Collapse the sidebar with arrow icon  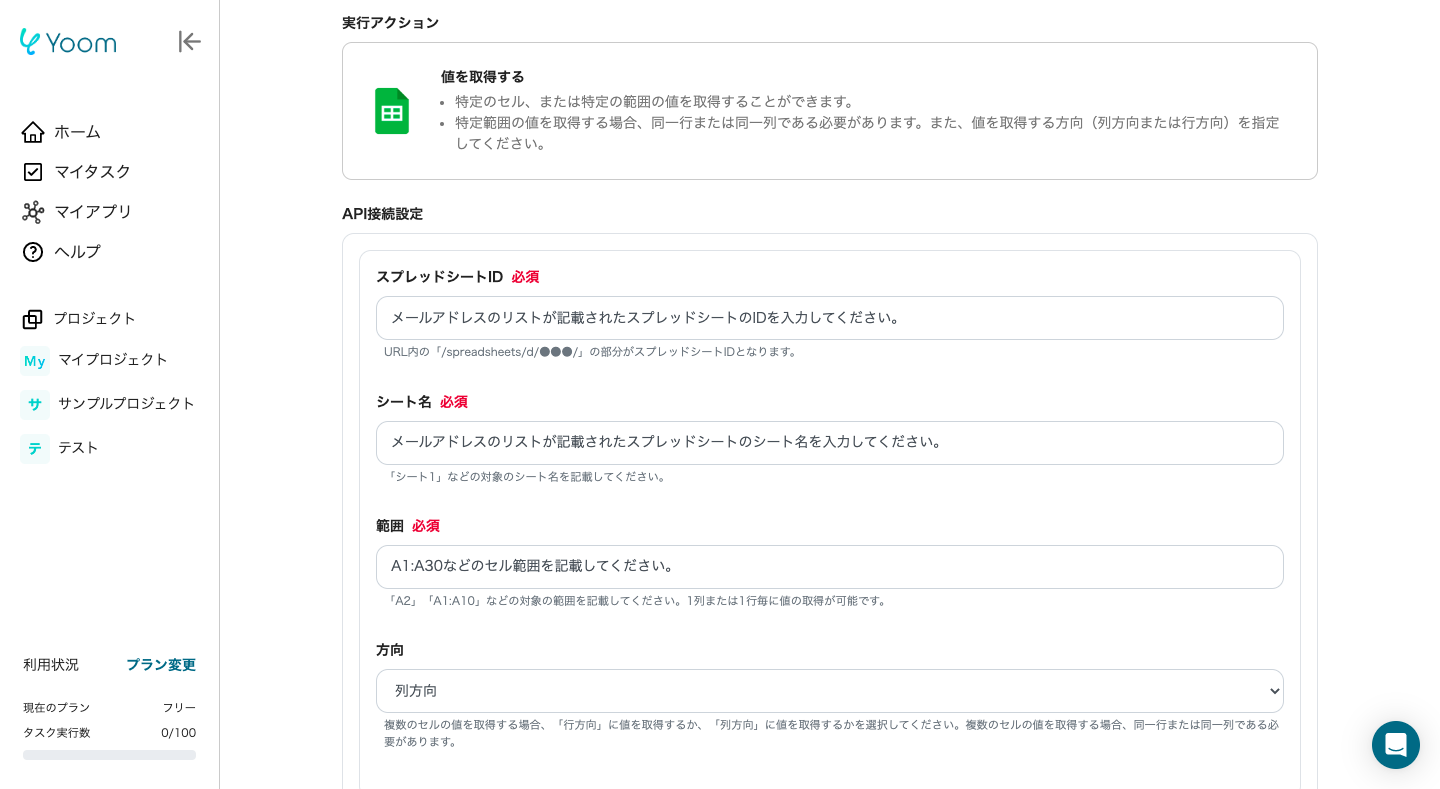coord(189,41)
